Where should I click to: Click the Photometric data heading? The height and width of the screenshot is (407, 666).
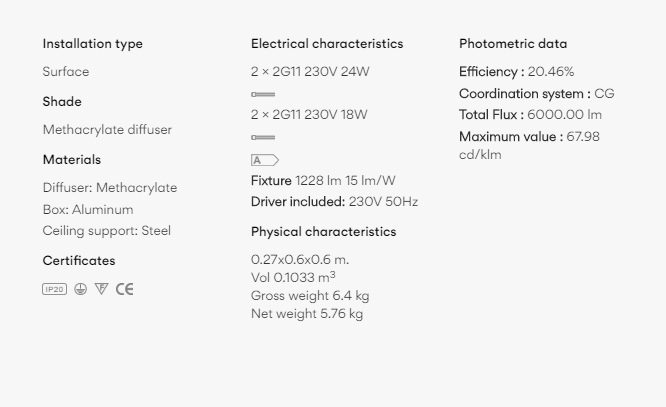click(513, 44)
